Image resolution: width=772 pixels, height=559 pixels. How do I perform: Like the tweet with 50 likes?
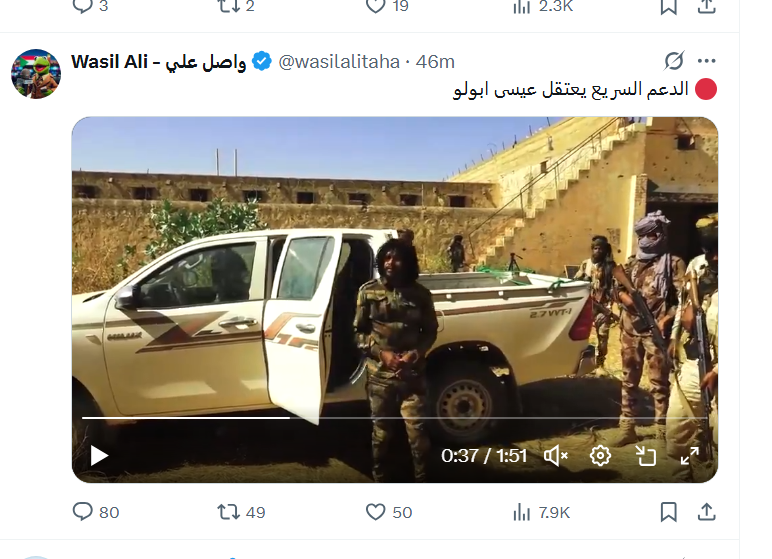pos(388,512)
